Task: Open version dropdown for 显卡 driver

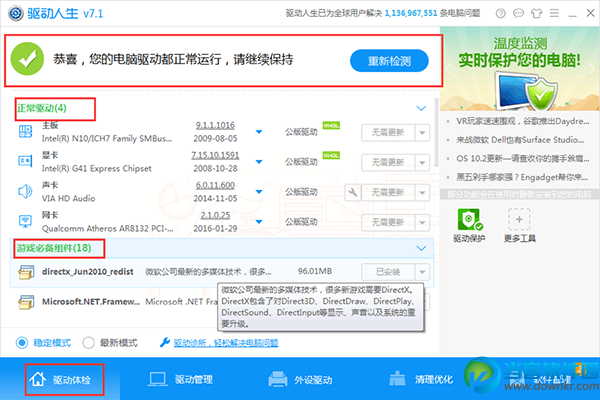Action: coord(259,162)
